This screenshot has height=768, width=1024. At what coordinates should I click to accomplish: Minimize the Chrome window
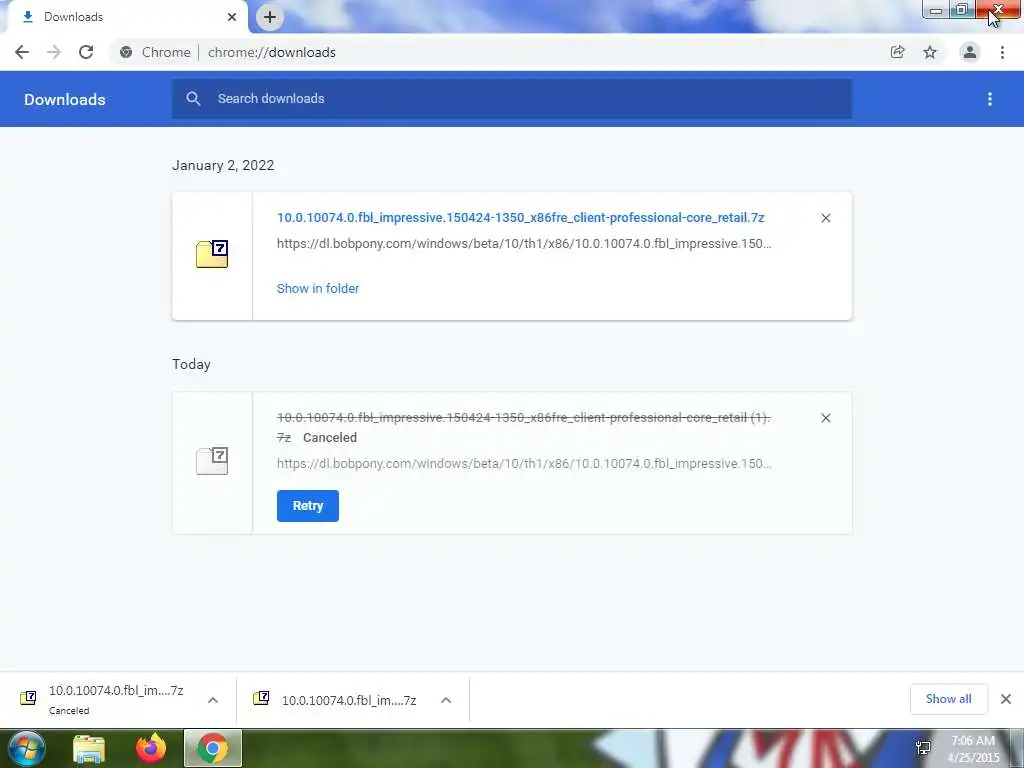tap(936, 10)
